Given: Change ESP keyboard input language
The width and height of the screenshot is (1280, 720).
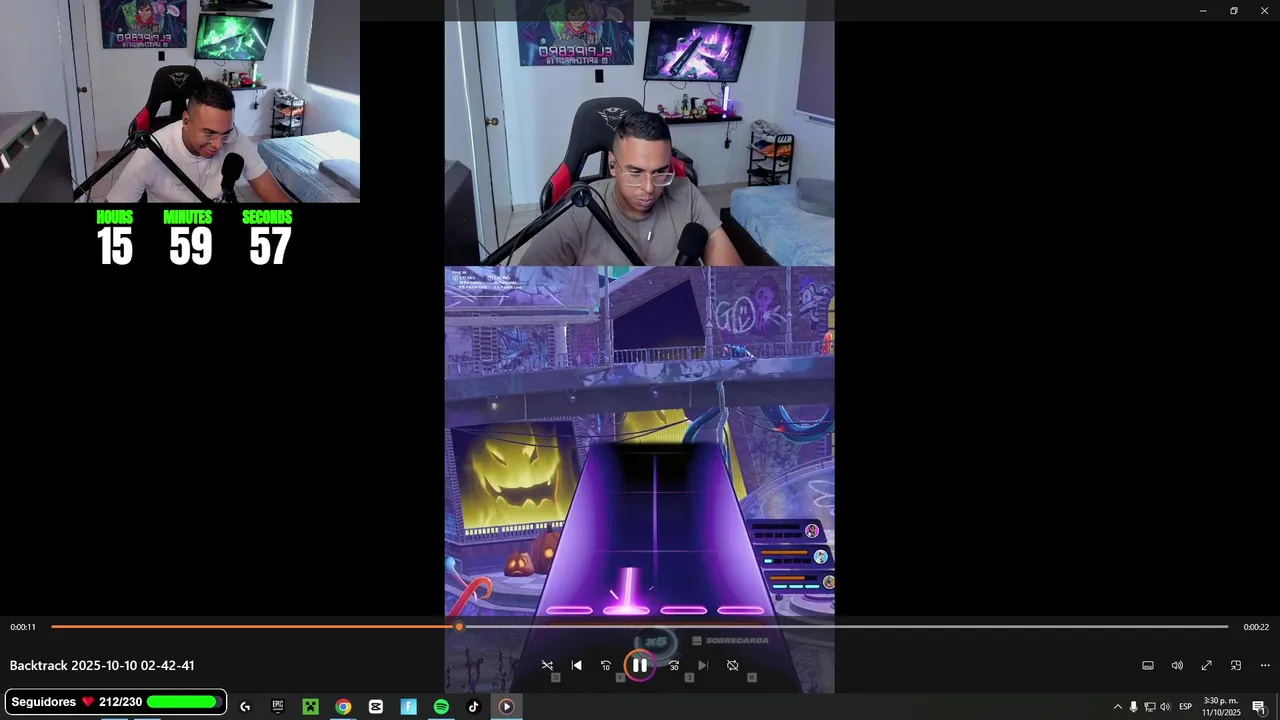Looking at the screenshot, I should click(x=1186, y=707).
